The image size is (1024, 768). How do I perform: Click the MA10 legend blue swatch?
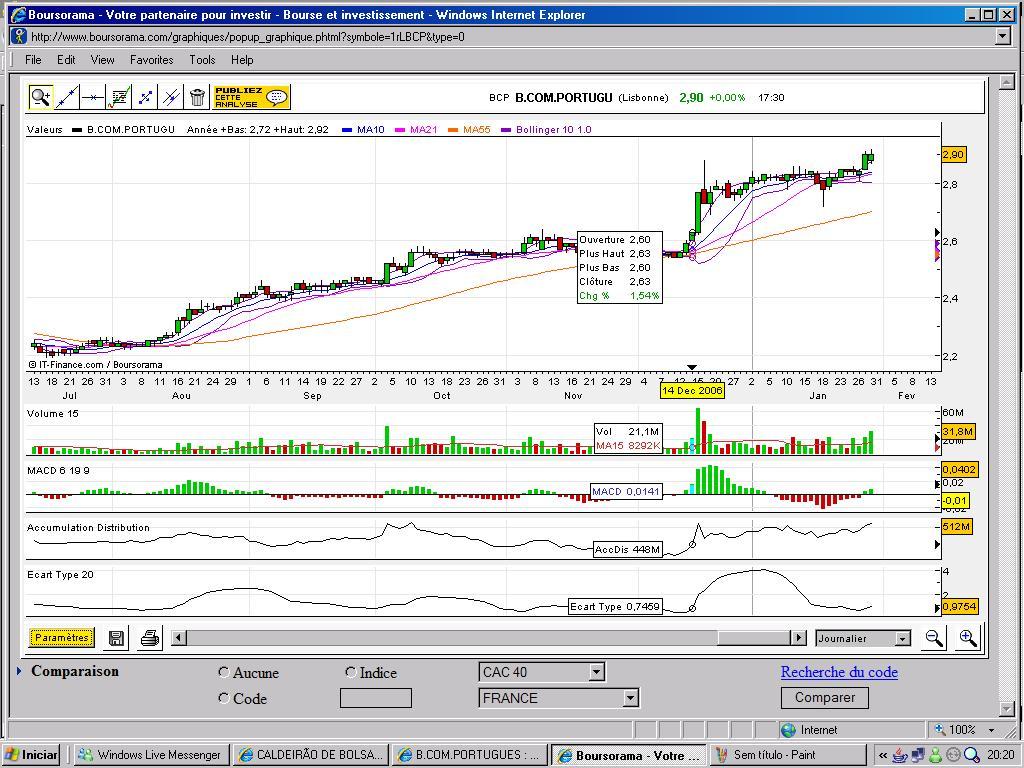click(347, 130)
